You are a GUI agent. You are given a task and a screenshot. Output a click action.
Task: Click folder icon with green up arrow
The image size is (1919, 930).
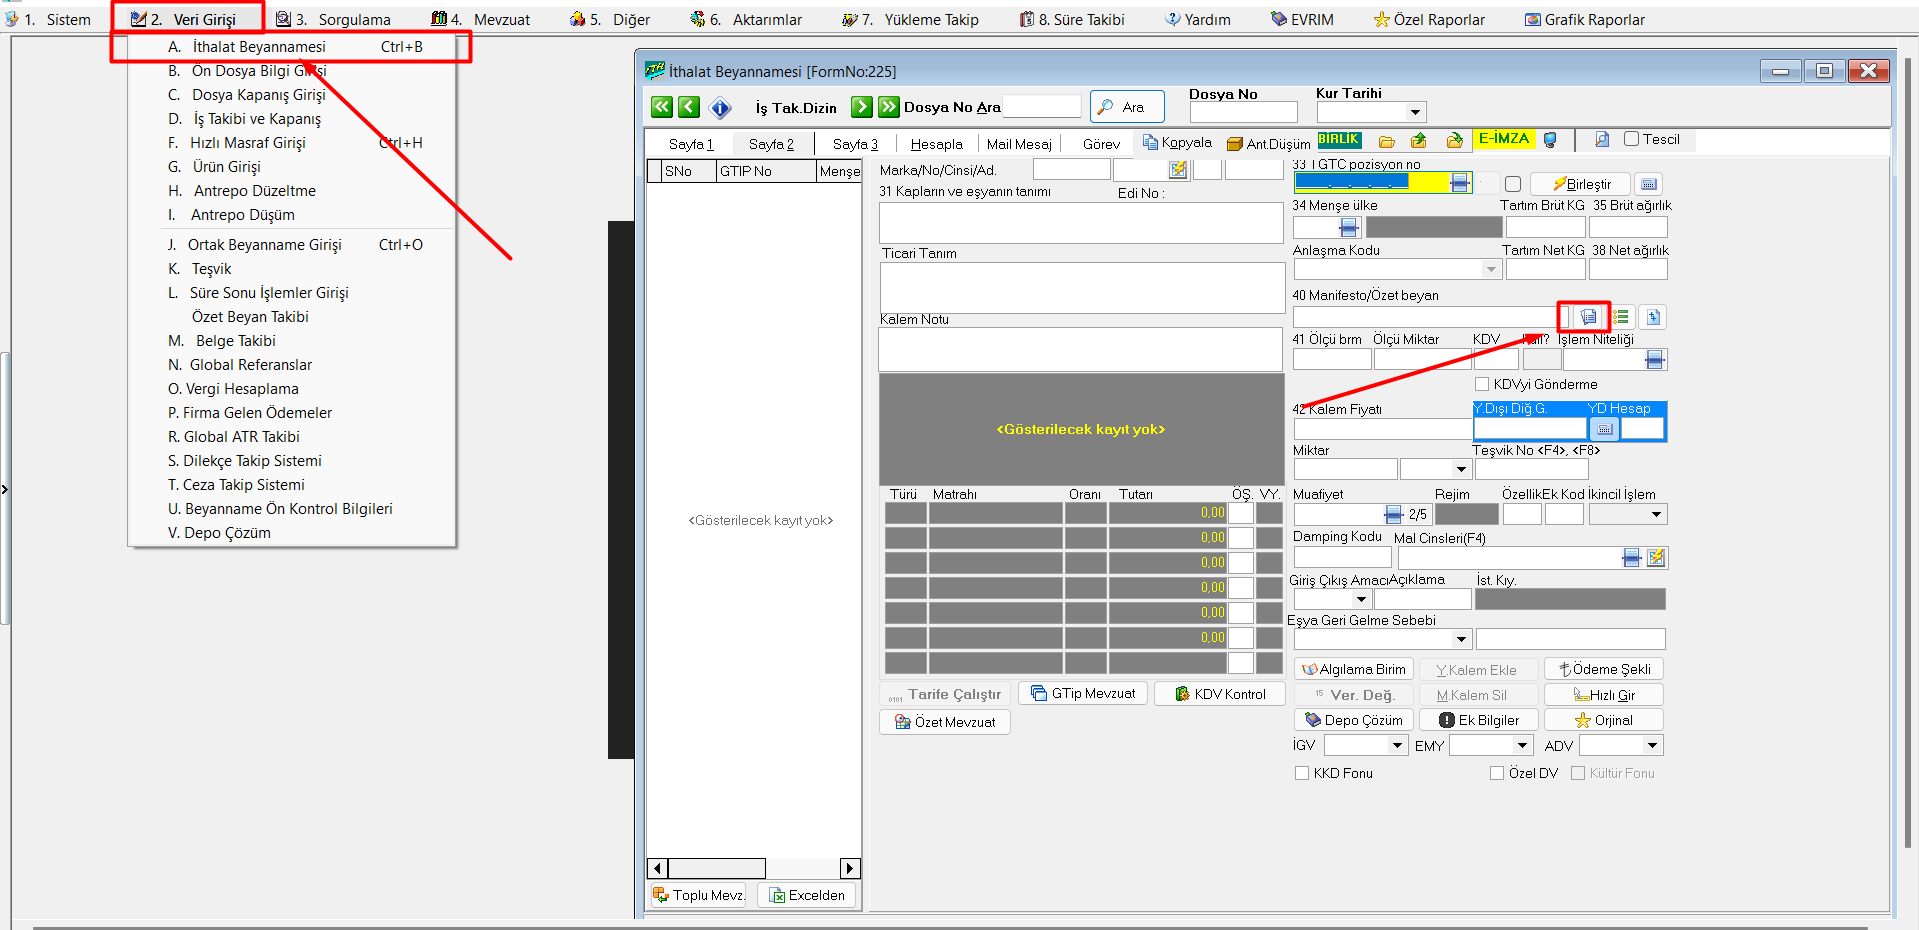pos(1419,141)
